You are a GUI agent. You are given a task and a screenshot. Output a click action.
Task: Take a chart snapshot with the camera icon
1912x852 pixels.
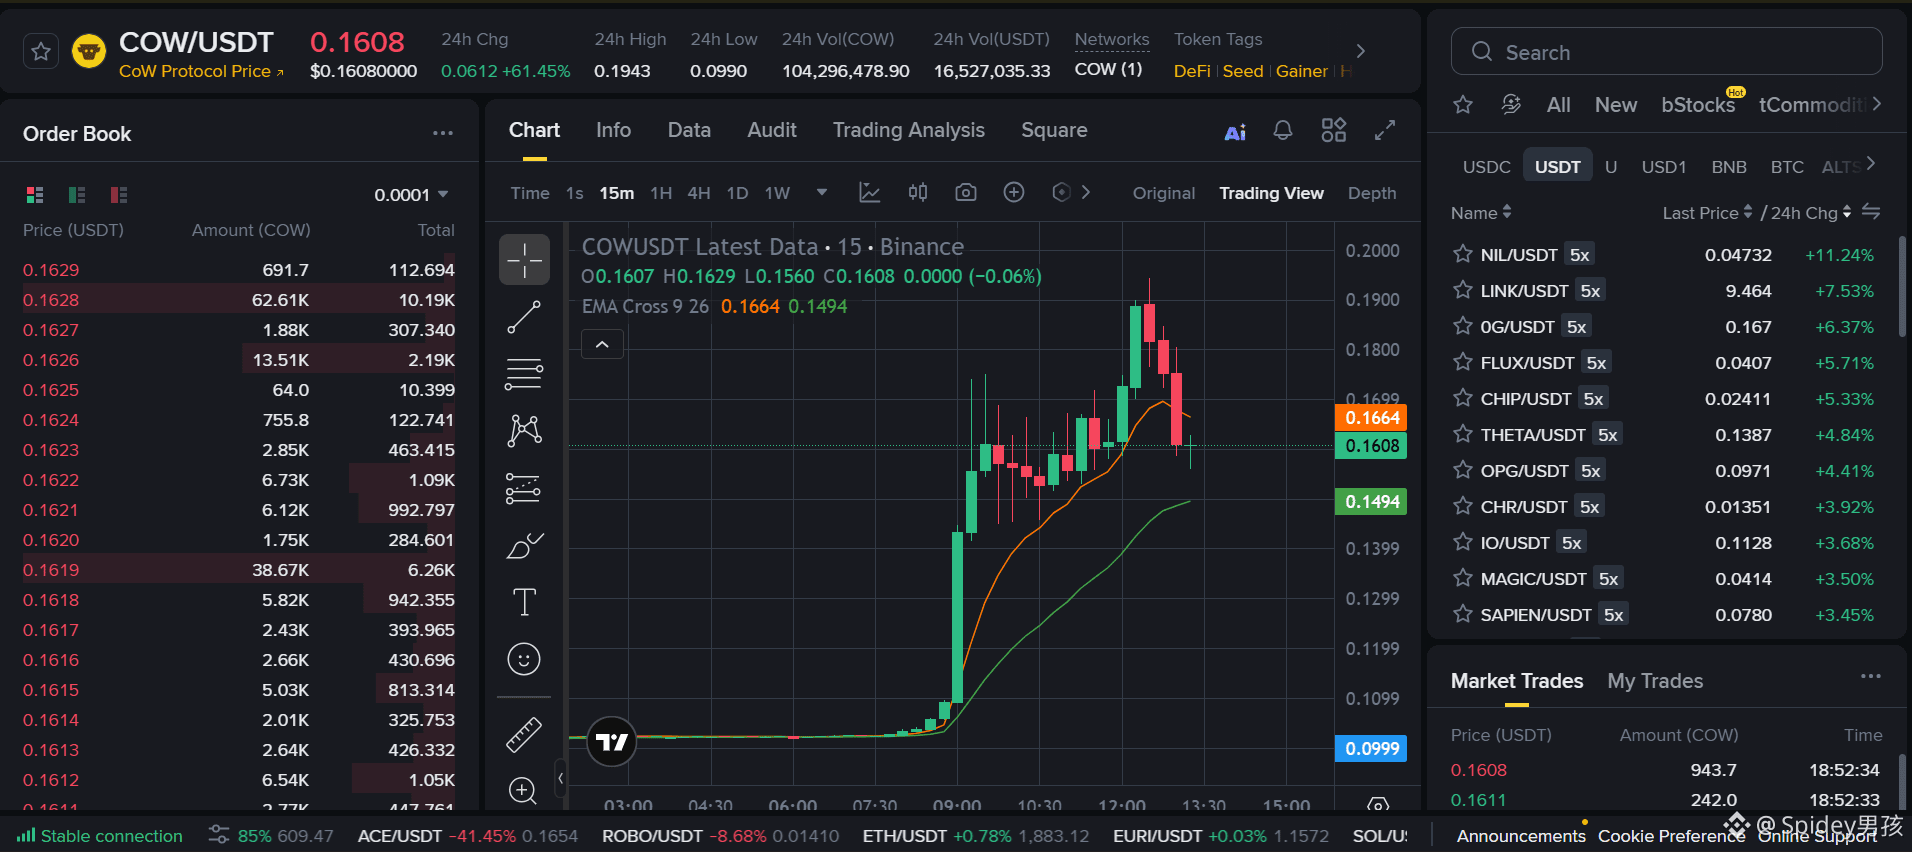(x=966, y=192)
